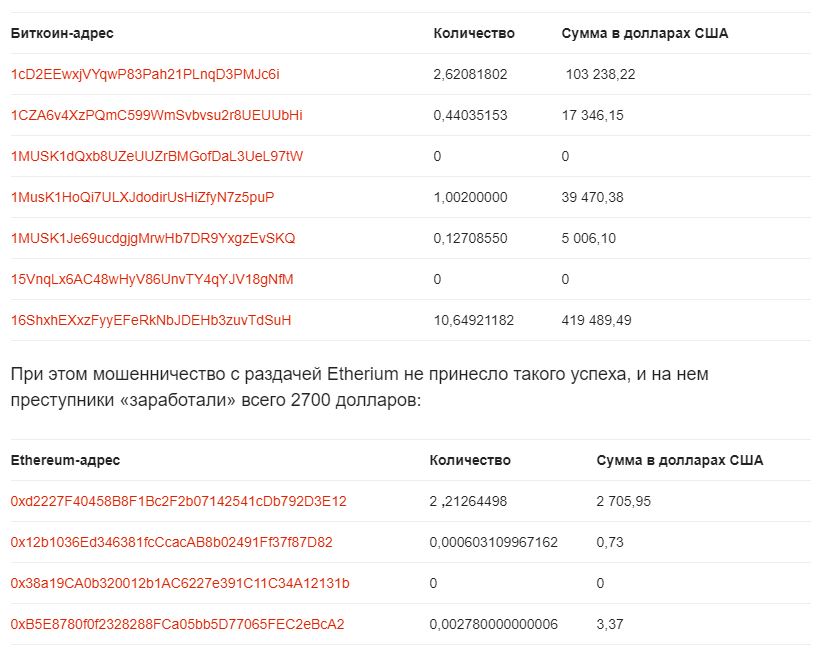Follow the 1MusK1HoQi7ULXJdodirUsHiZfyN7z5puP link
Viewport: 831px width, 656px height.
click(x=143, y=197)
